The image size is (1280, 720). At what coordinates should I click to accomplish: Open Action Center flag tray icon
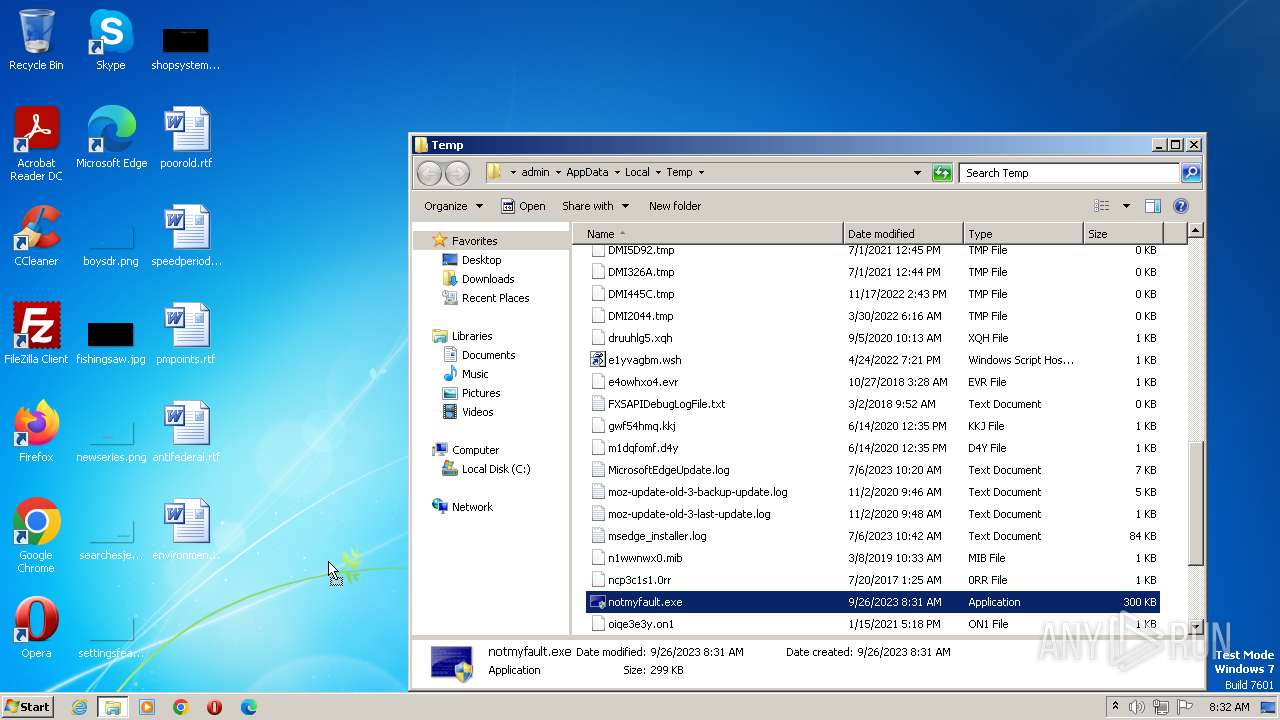click(x=1183, y=707)
